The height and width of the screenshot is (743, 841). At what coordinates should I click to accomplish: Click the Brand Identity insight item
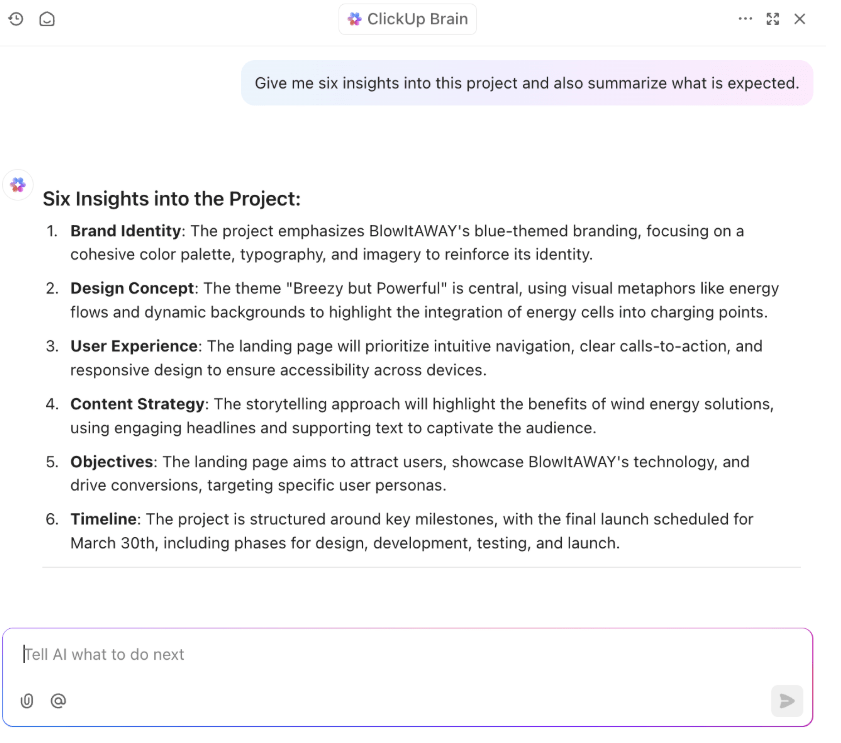(408, 242)
